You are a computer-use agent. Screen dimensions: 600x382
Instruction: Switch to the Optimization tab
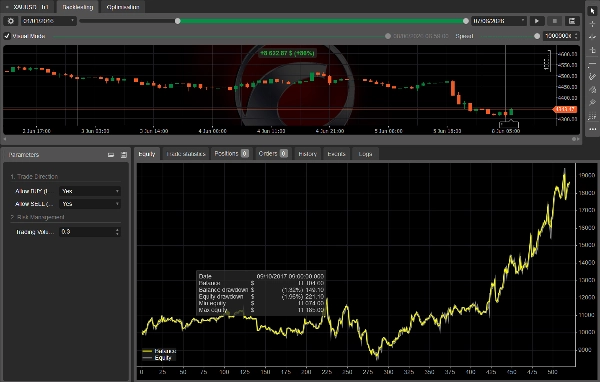123,7
